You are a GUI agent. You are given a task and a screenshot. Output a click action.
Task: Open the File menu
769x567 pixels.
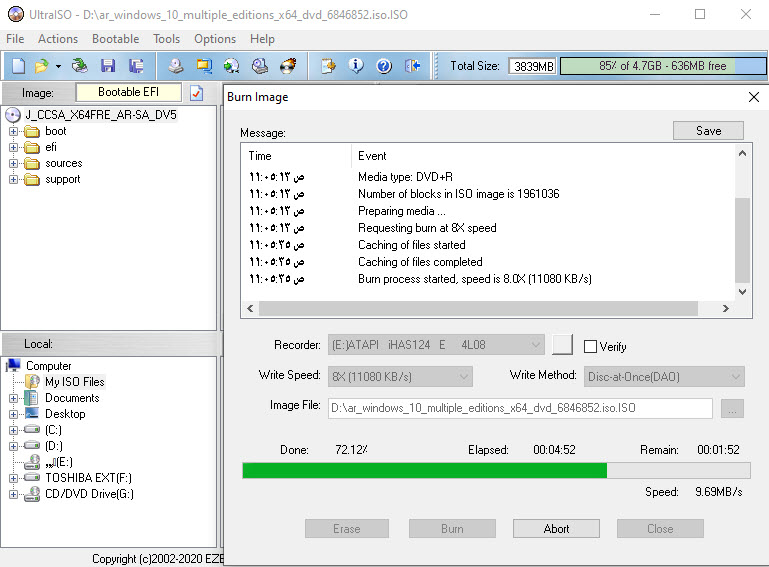coord(15,39)
